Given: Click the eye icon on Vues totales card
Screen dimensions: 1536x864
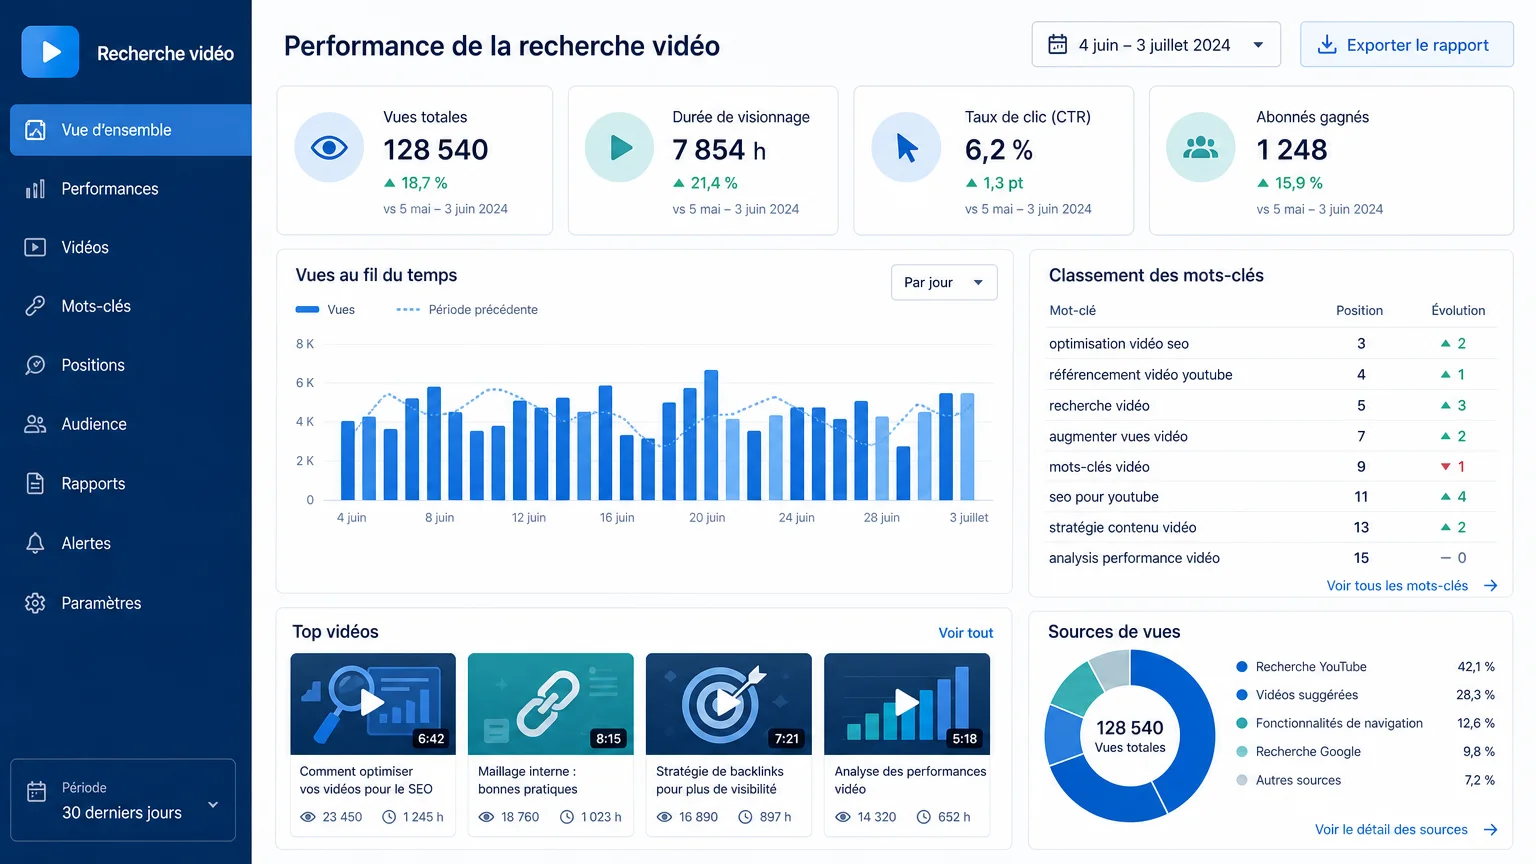Looking at the screenshot, I should point(329,148).
